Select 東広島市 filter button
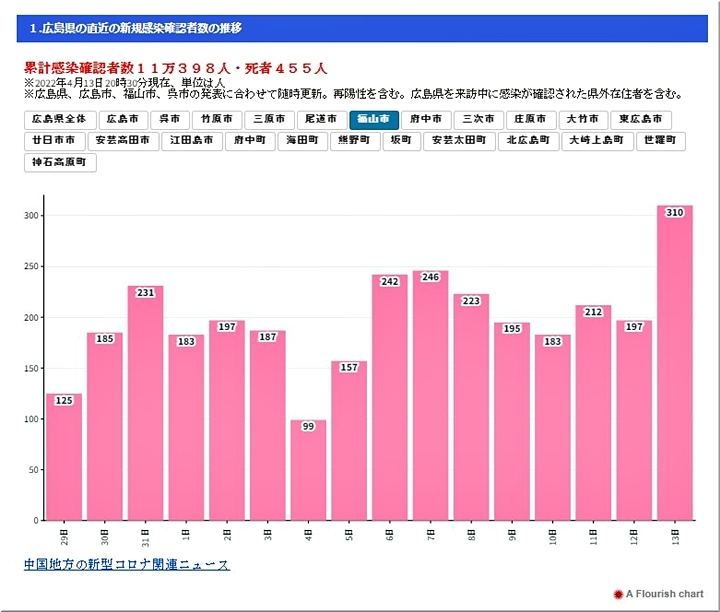This screenshot has height=612, width=720. click(x=639, y=119)
